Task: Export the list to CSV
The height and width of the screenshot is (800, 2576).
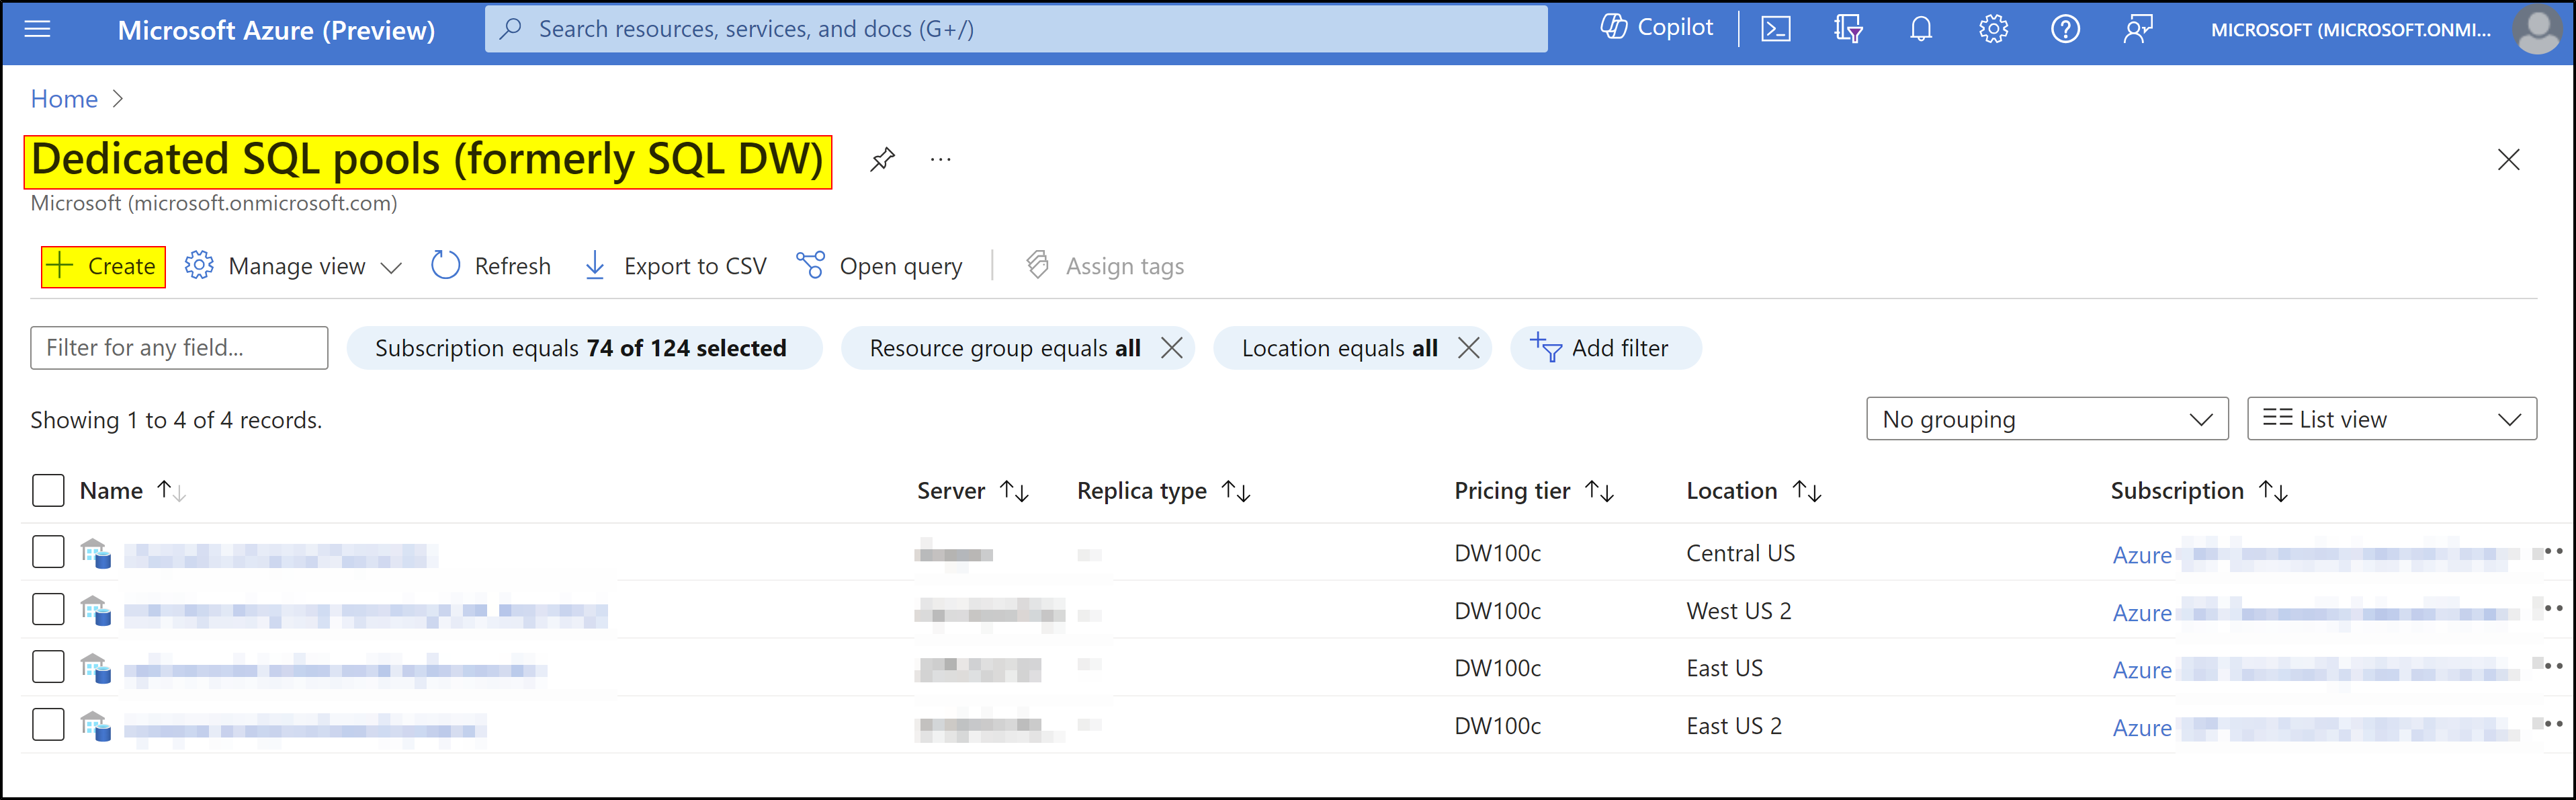Action: 675,266
